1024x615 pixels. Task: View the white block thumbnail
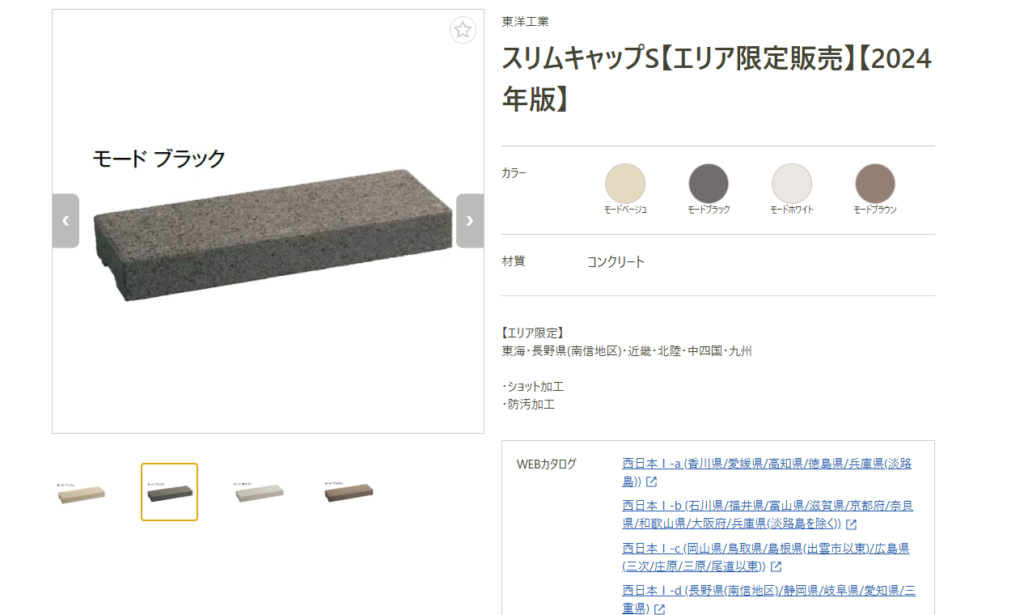tap(259, 492)
